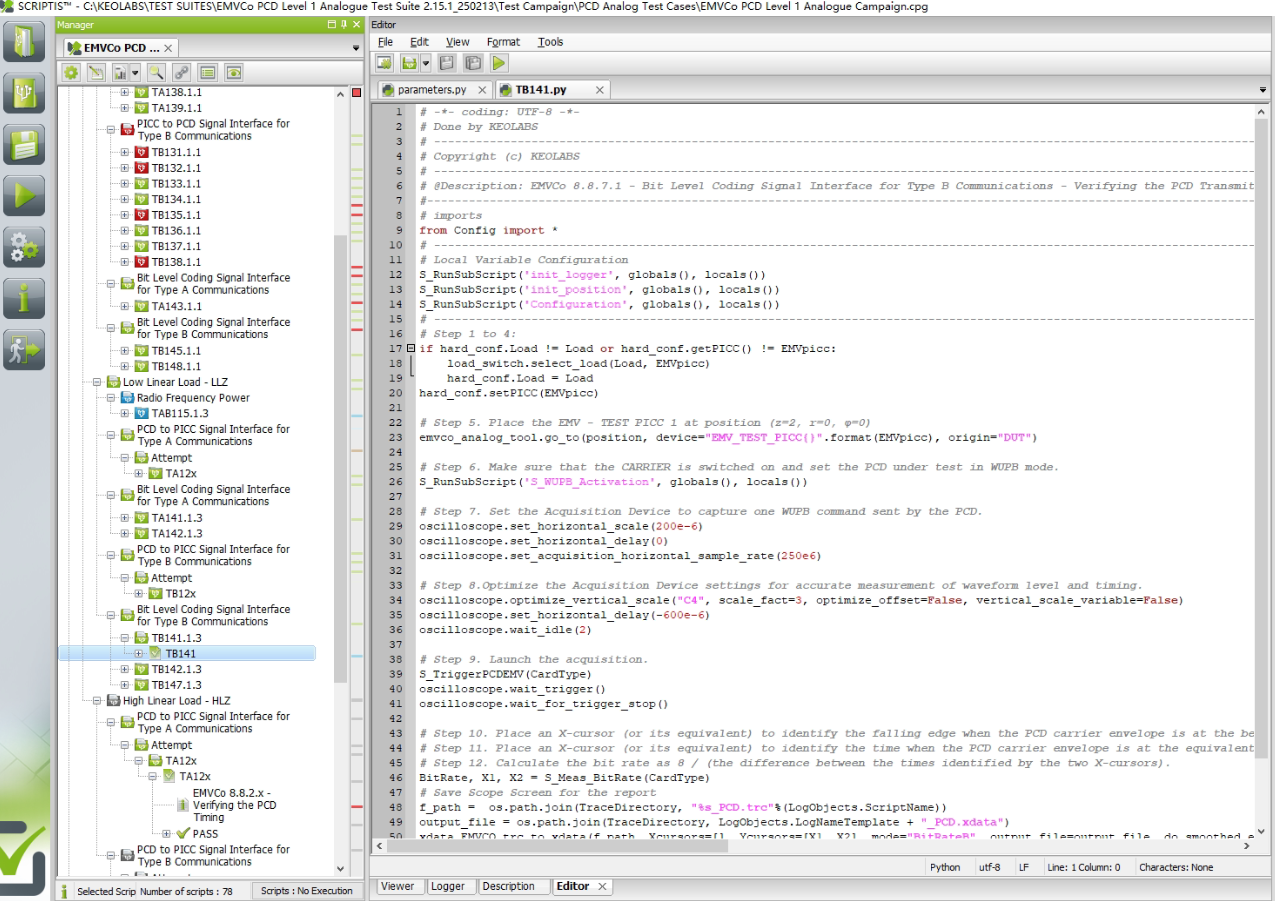Click the save all icon in Editor toolbar
Viewport: 1275px width, 901px height.
pyautogui.click(x=472, y=63)
